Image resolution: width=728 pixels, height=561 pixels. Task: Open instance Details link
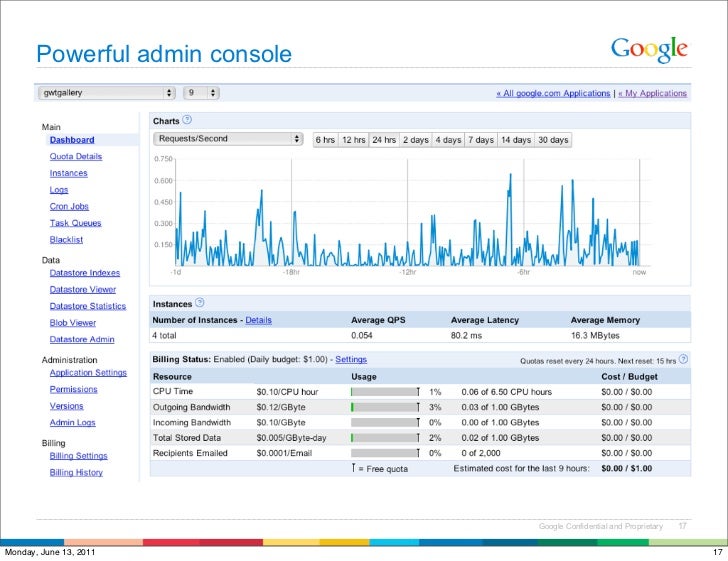coord(258,320)
